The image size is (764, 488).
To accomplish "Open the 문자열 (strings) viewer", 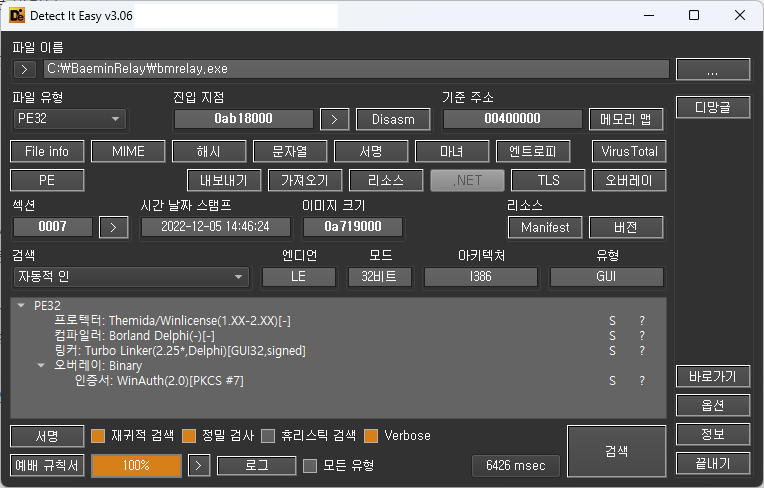I will click(290, 151).
